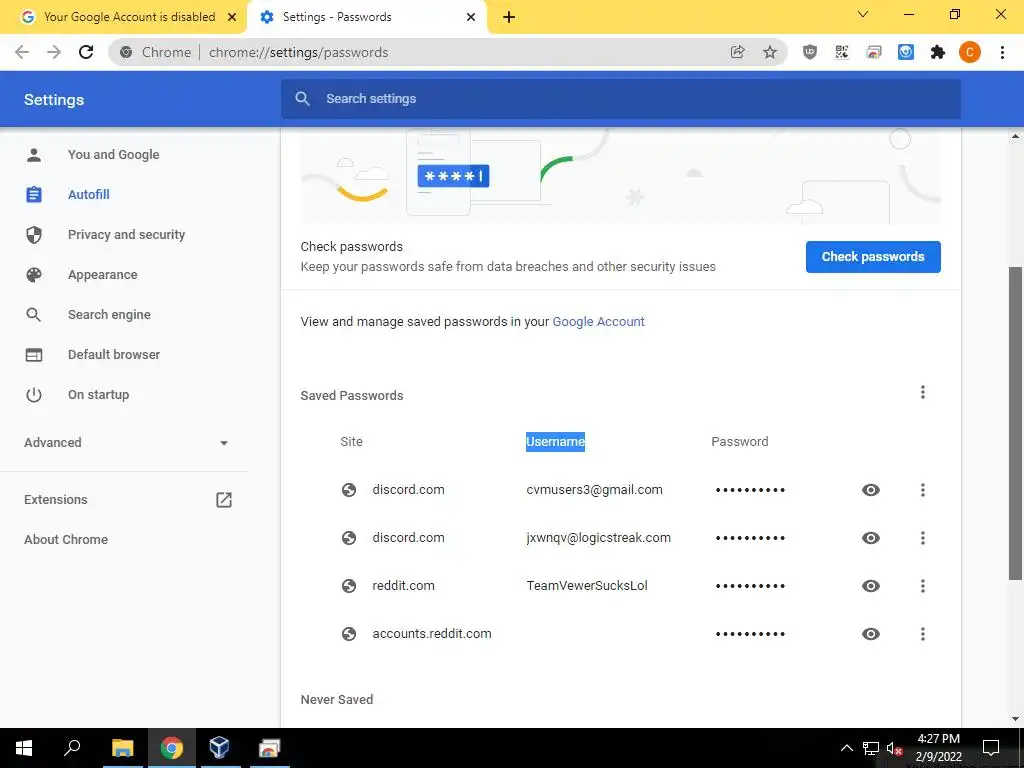The image size is (1024, 768).
Task: Open Windows Start menu
Action: [24, 748]
